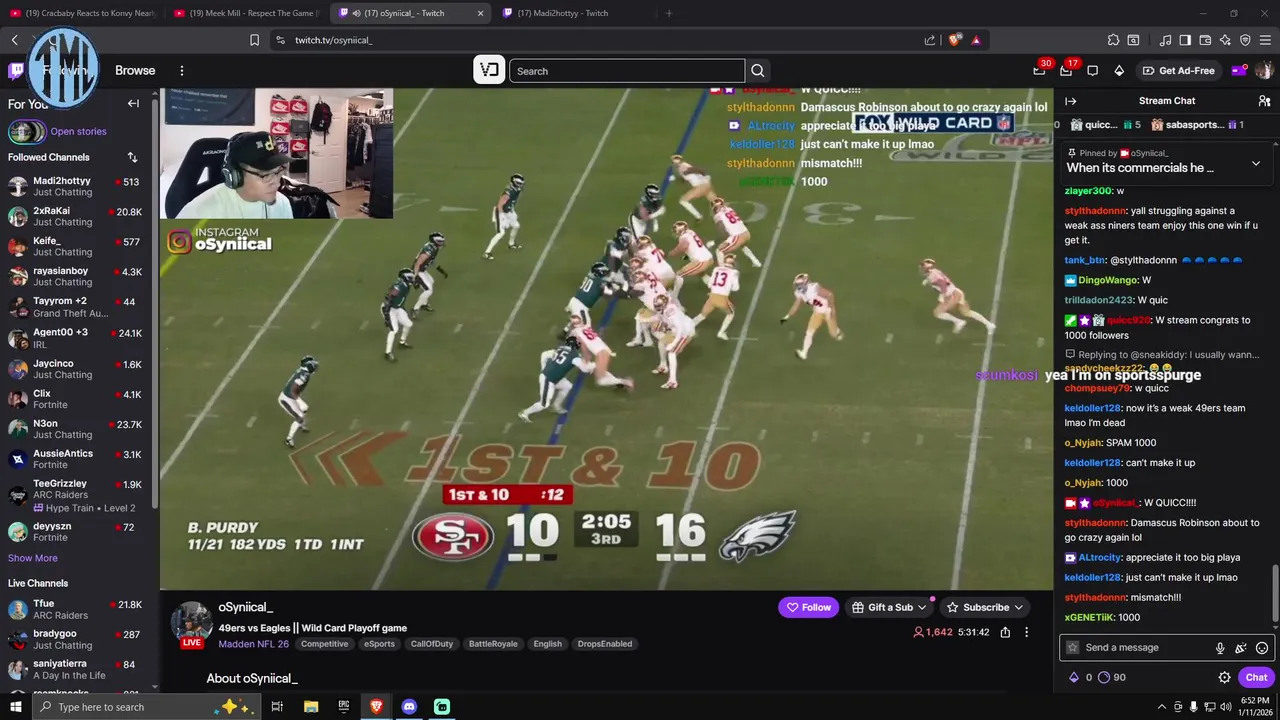This screenshot has width=1280, height=720.
Task: Click the search magnifier button
Action: point(758,71)
